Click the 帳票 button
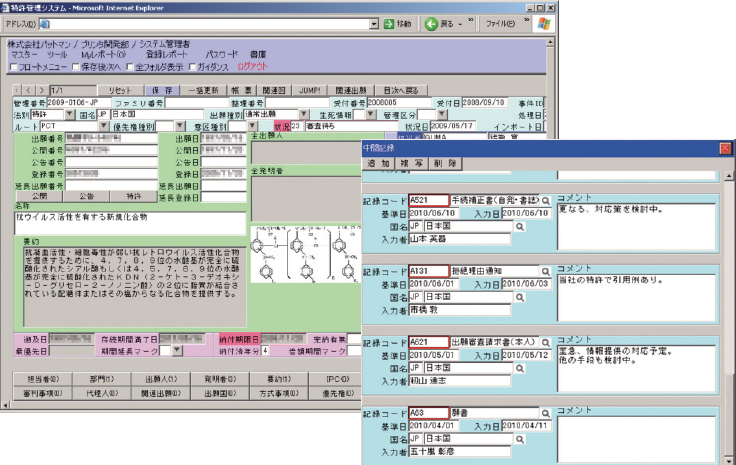Image resolution: width=736 pixels, height=465 pixels. tap(241, 90)
